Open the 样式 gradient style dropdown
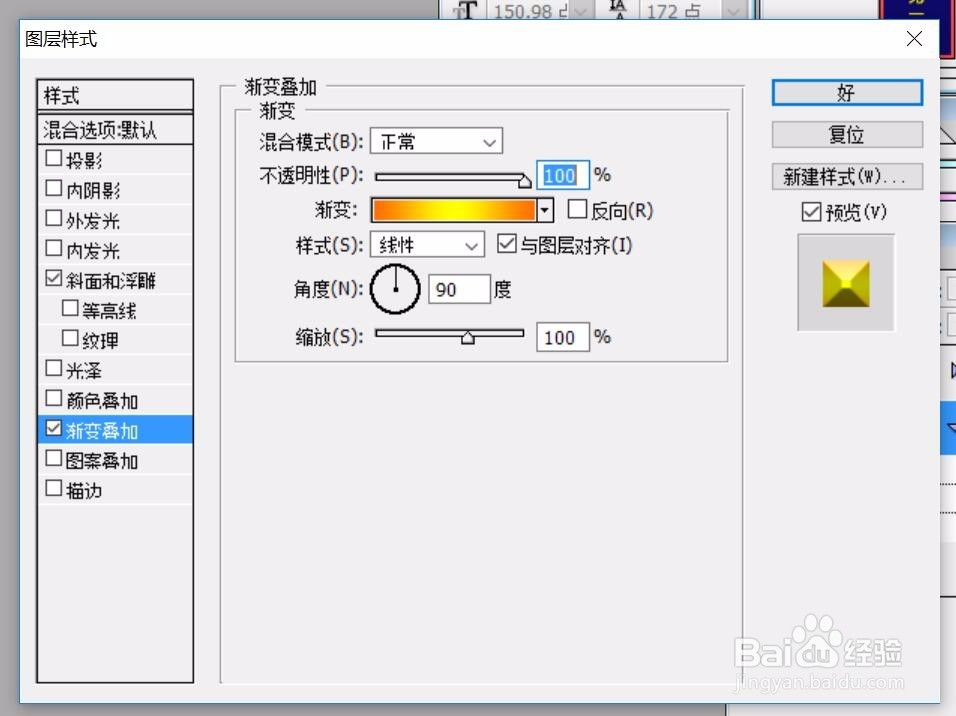 tap(427, 243)
